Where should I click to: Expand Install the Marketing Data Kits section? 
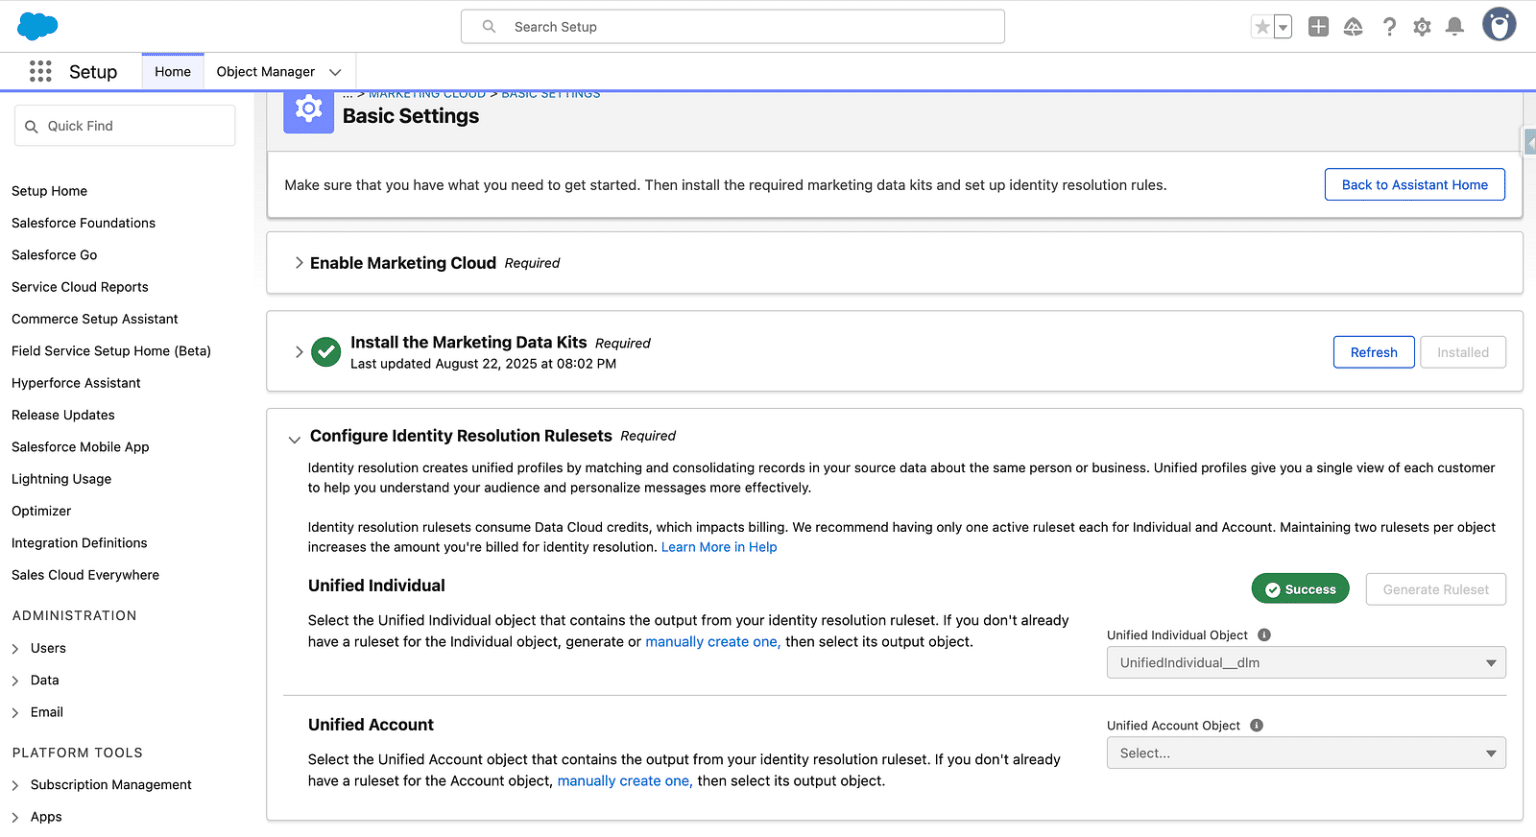point(299,352)
